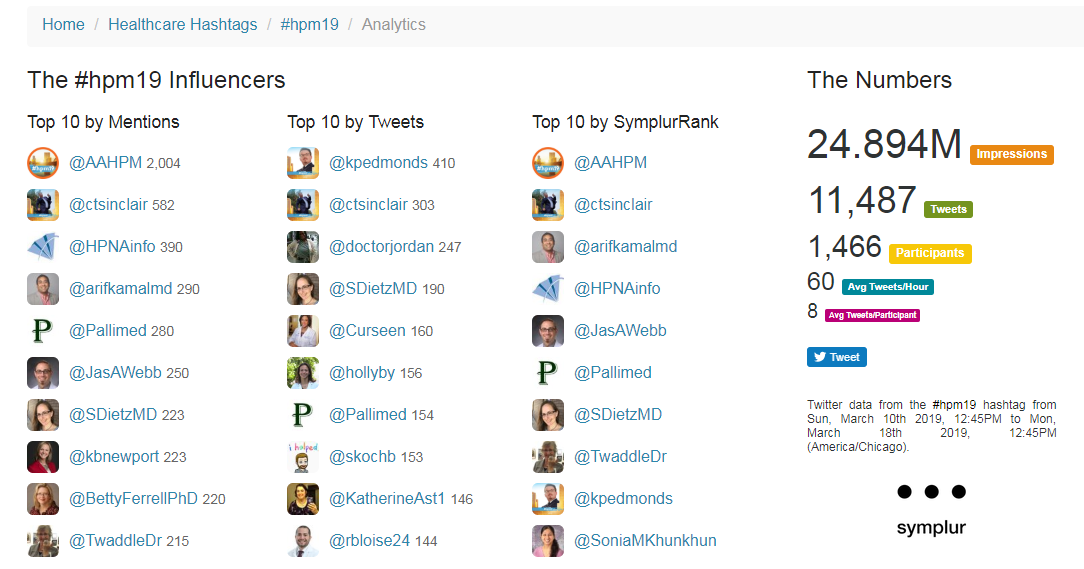The height and width of the screenshot is (569, 1084).
Task: Click @BettyFerrellPhD avatar in Mentions list
Action: 43,499
